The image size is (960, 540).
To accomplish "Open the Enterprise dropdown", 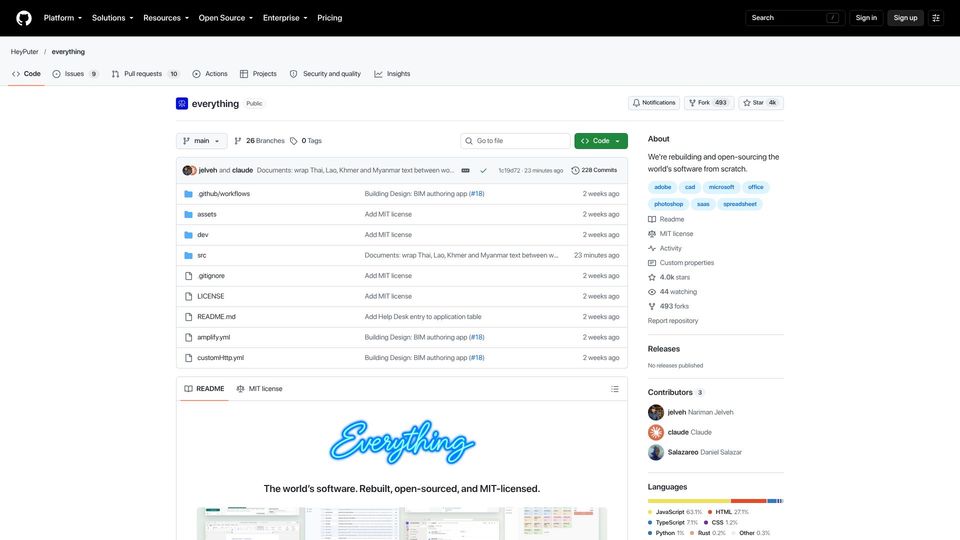I will coord(285,18).
